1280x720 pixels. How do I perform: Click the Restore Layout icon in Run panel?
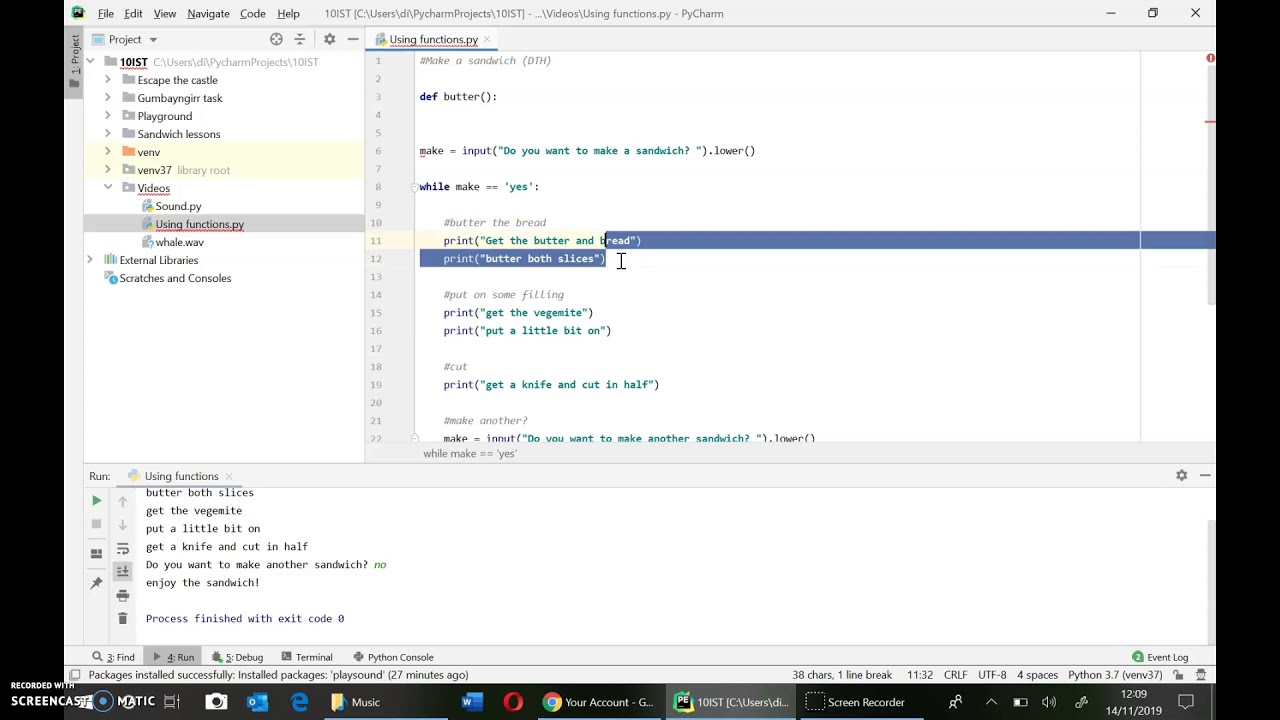coord(96,553)
